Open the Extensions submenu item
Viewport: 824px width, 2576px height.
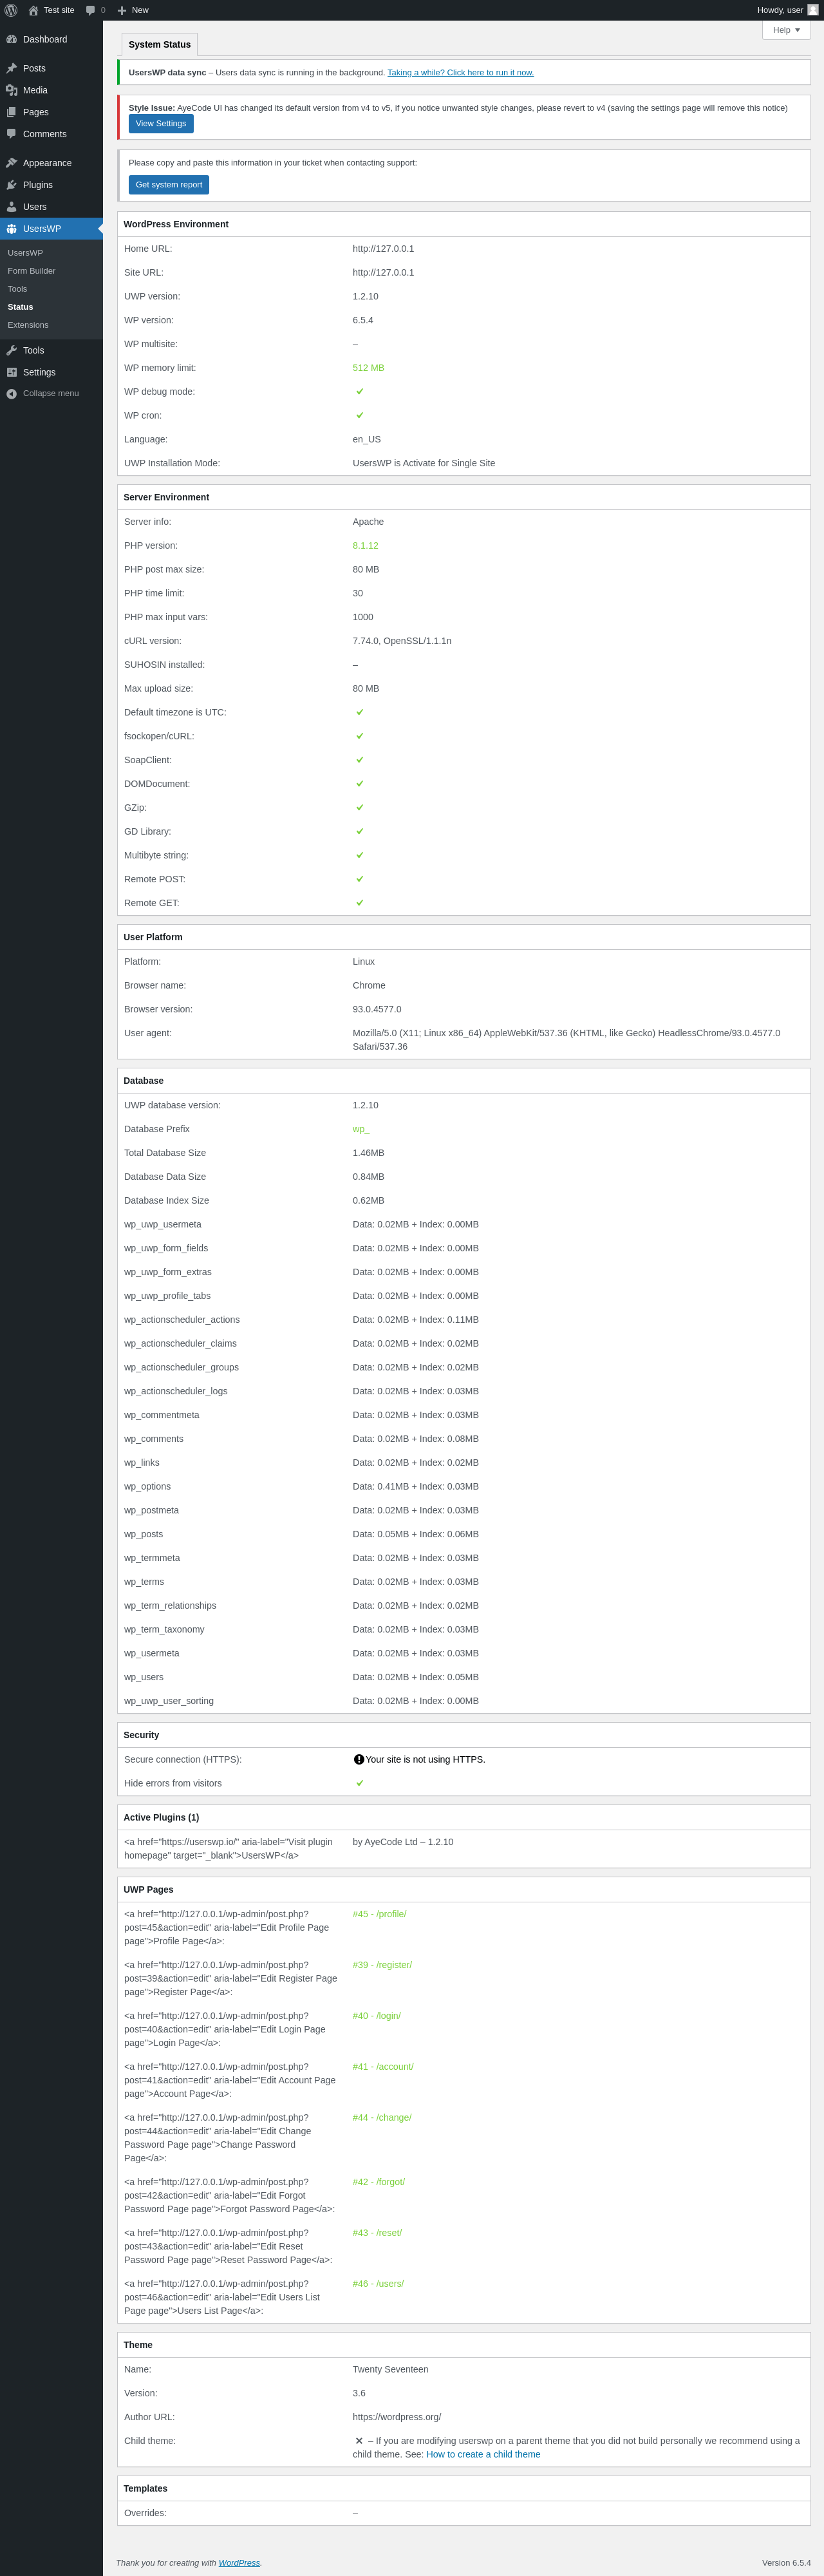[28, 325]
